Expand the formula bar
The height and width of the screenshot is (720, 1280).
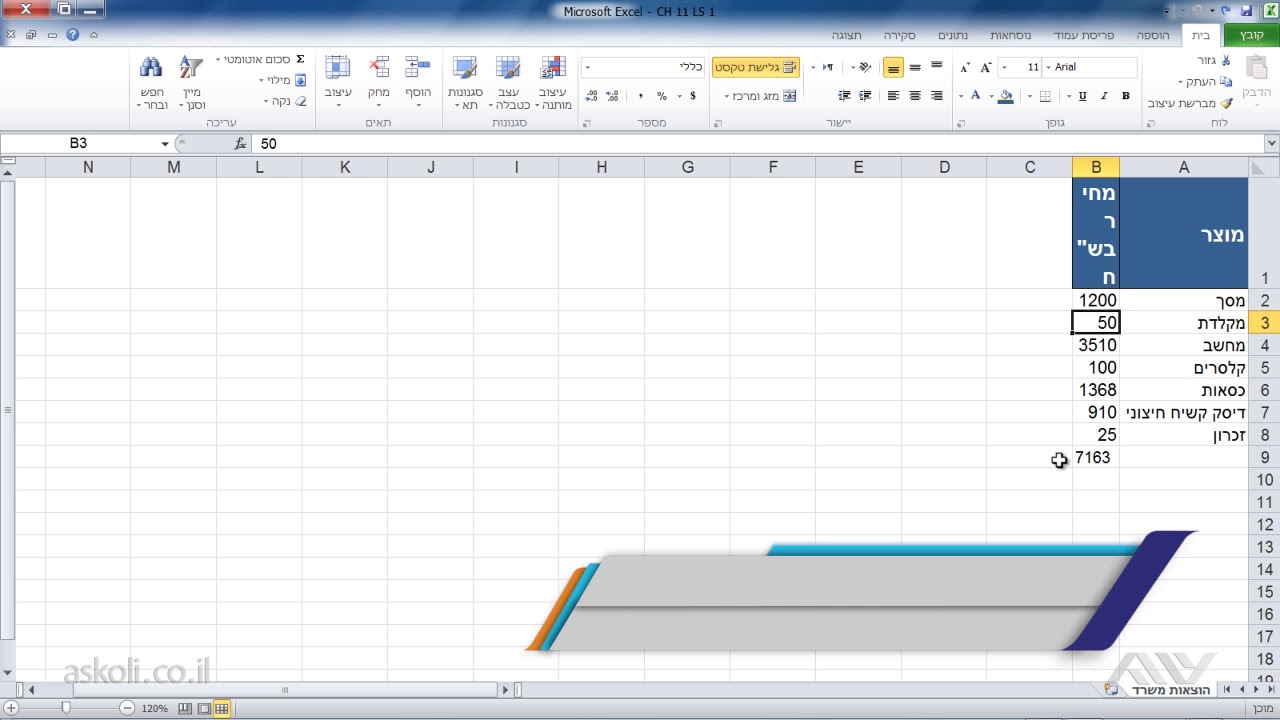pos(1272,144)
